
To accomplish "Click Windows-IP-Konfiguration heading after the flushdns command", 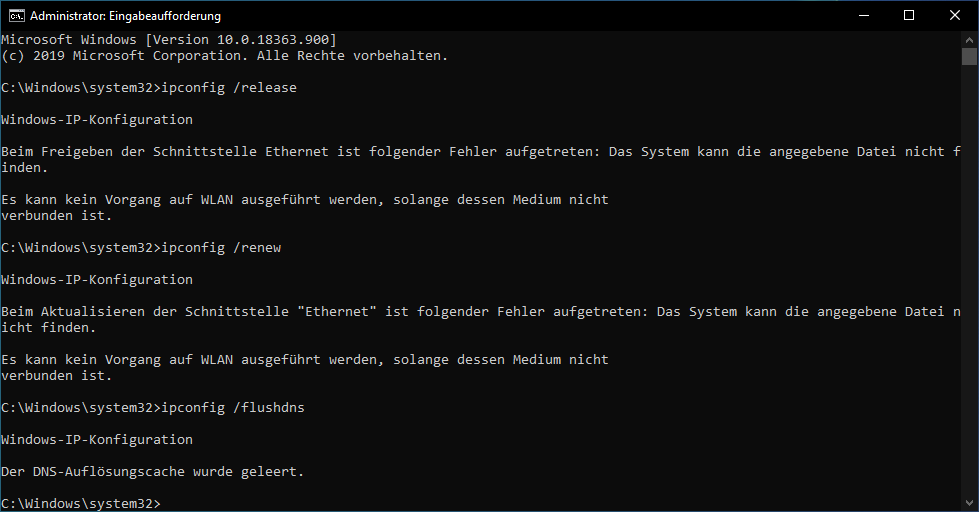I will click(97, 440).
